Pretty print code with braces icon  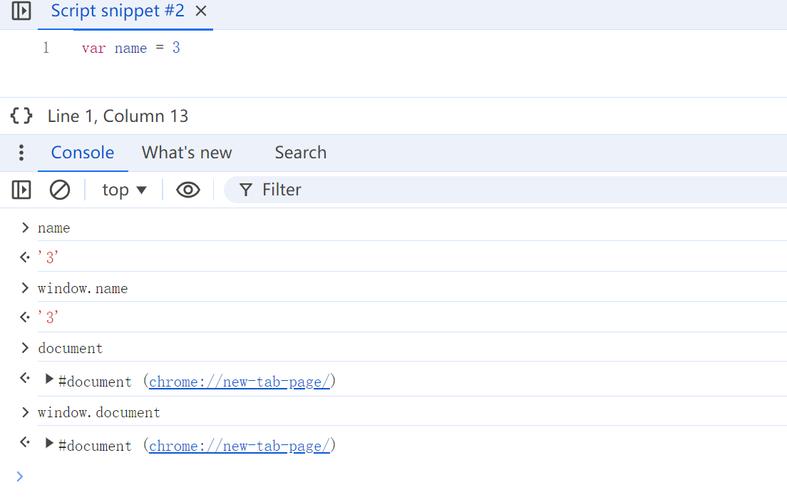tap(22, 115)
